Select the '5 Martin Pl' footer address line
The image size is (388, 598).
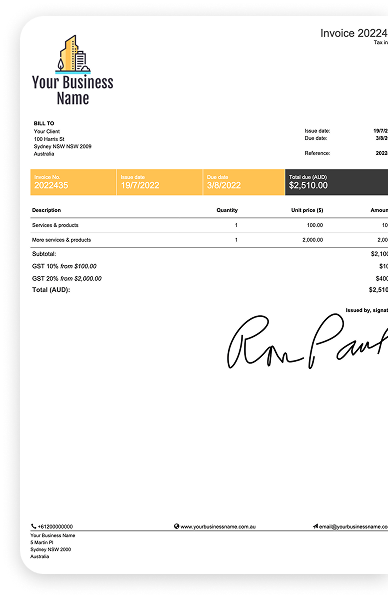point(42,542)
